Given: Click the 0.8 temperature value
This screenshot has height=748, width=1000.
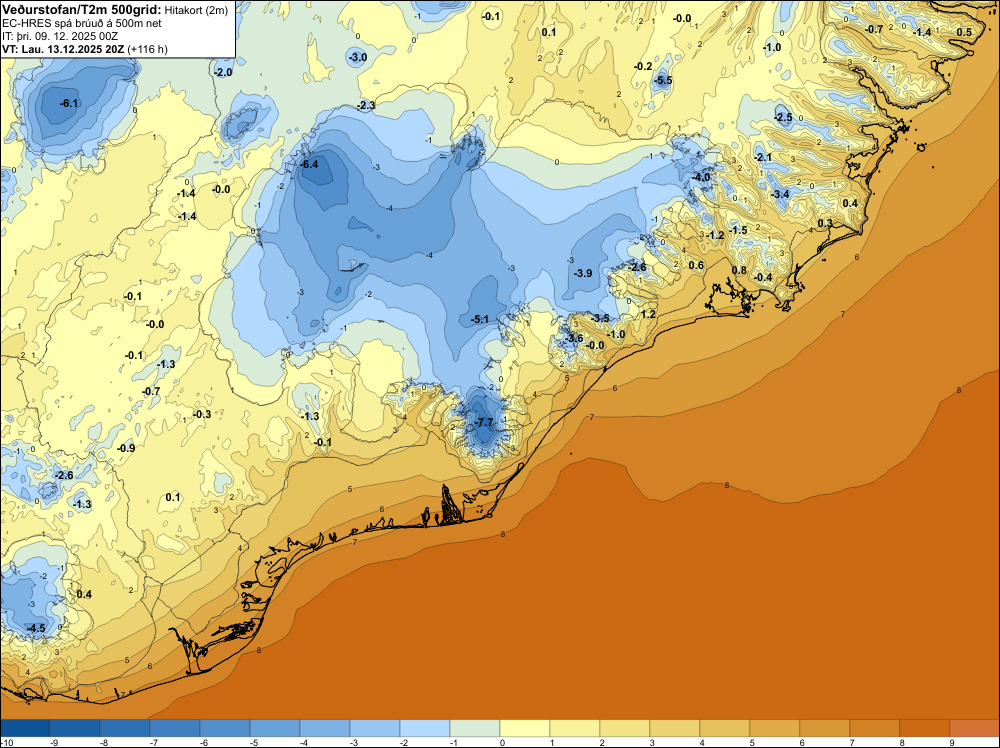Looking at the screenshot, I should point(739,270).
